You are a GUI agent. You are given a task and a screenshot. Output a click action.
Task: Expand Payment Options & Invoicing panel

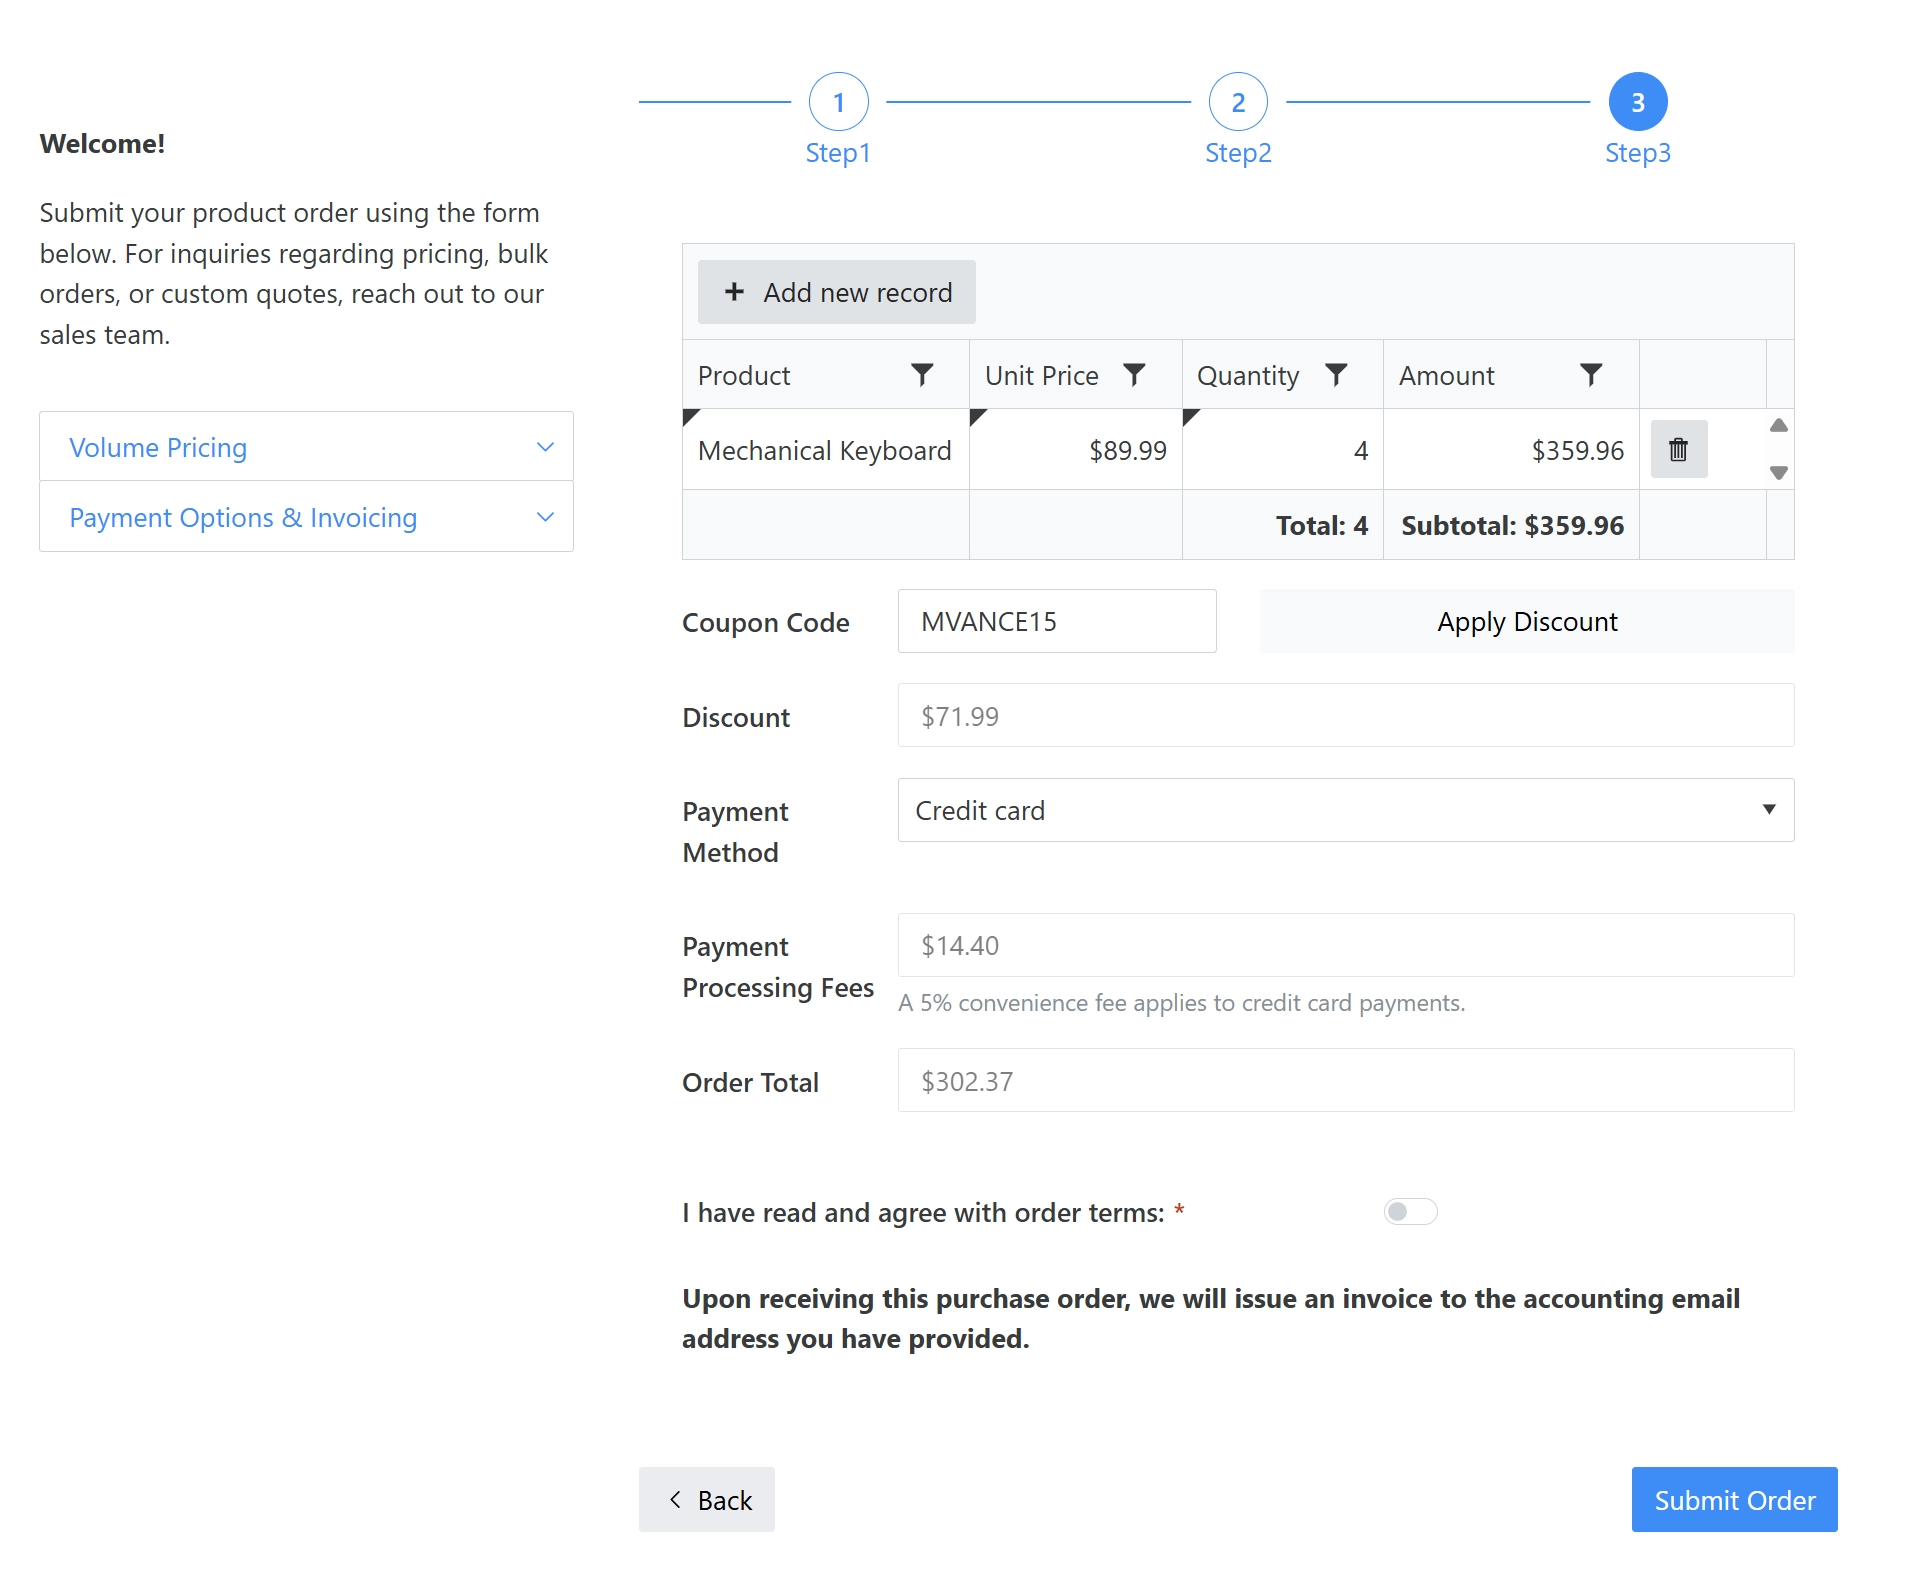pos(306,516)
